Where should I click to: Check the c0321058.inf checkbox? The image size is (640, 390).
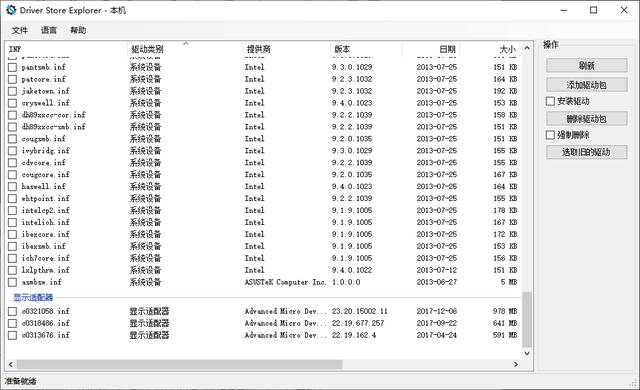[x=13, y=312]
